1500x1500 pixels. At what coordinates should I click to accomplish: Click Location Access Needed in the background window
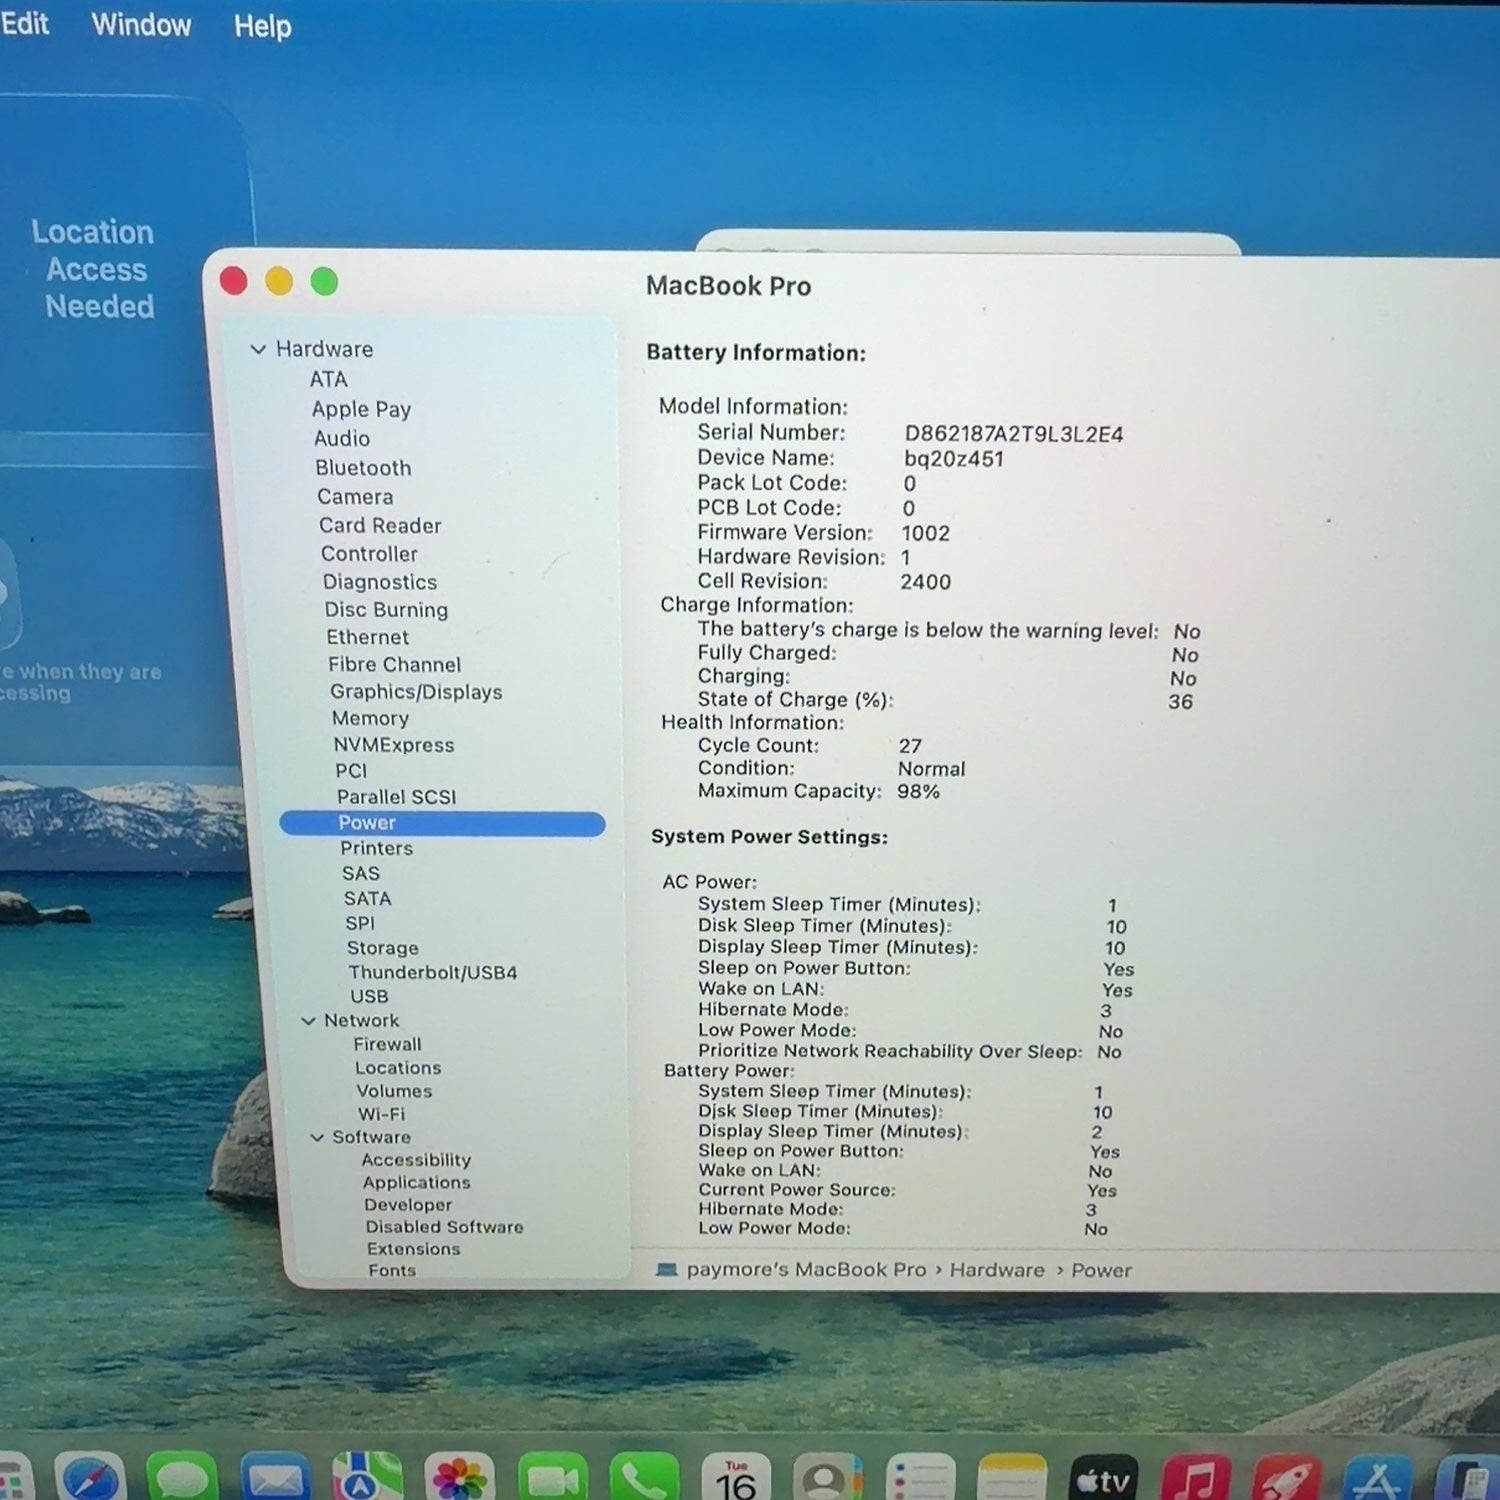point(94,269)
